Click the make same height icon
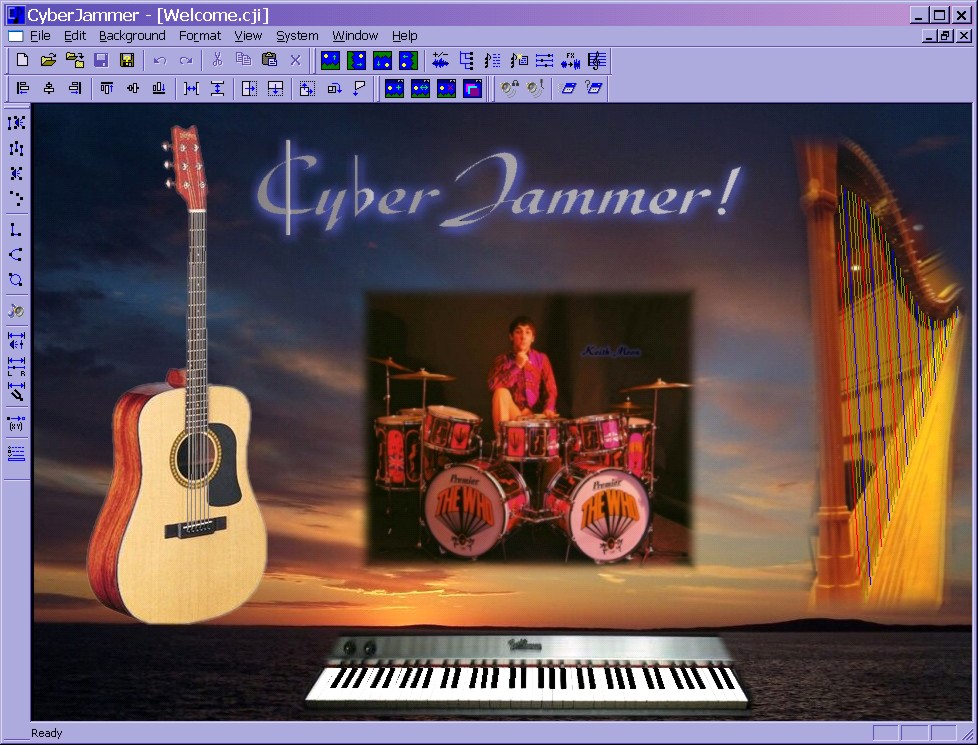This screenshot has height=745, width=978. click(276, 89)
